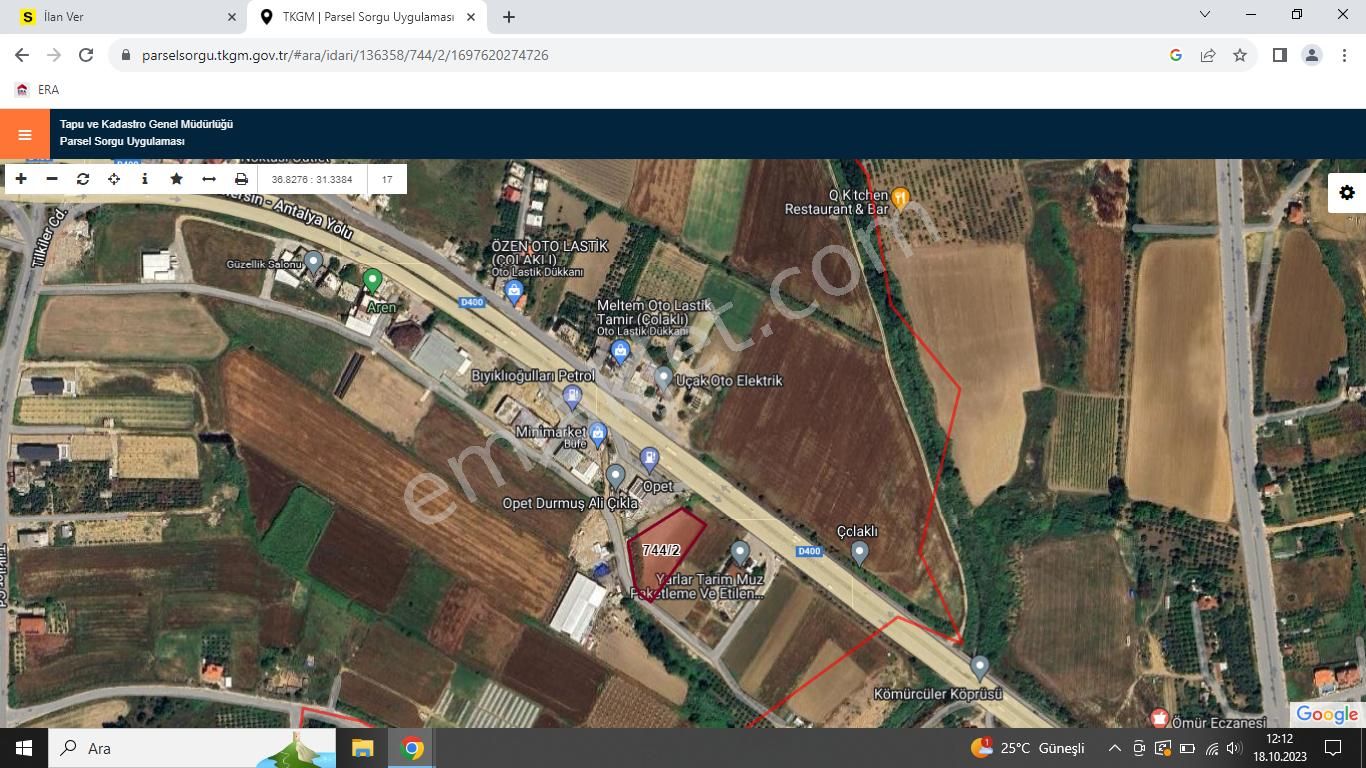Screen dimensions: 1366x768
Task: Read the coordinates 36.8276 : 31.3384 field
Action: [x=312, y=180]
